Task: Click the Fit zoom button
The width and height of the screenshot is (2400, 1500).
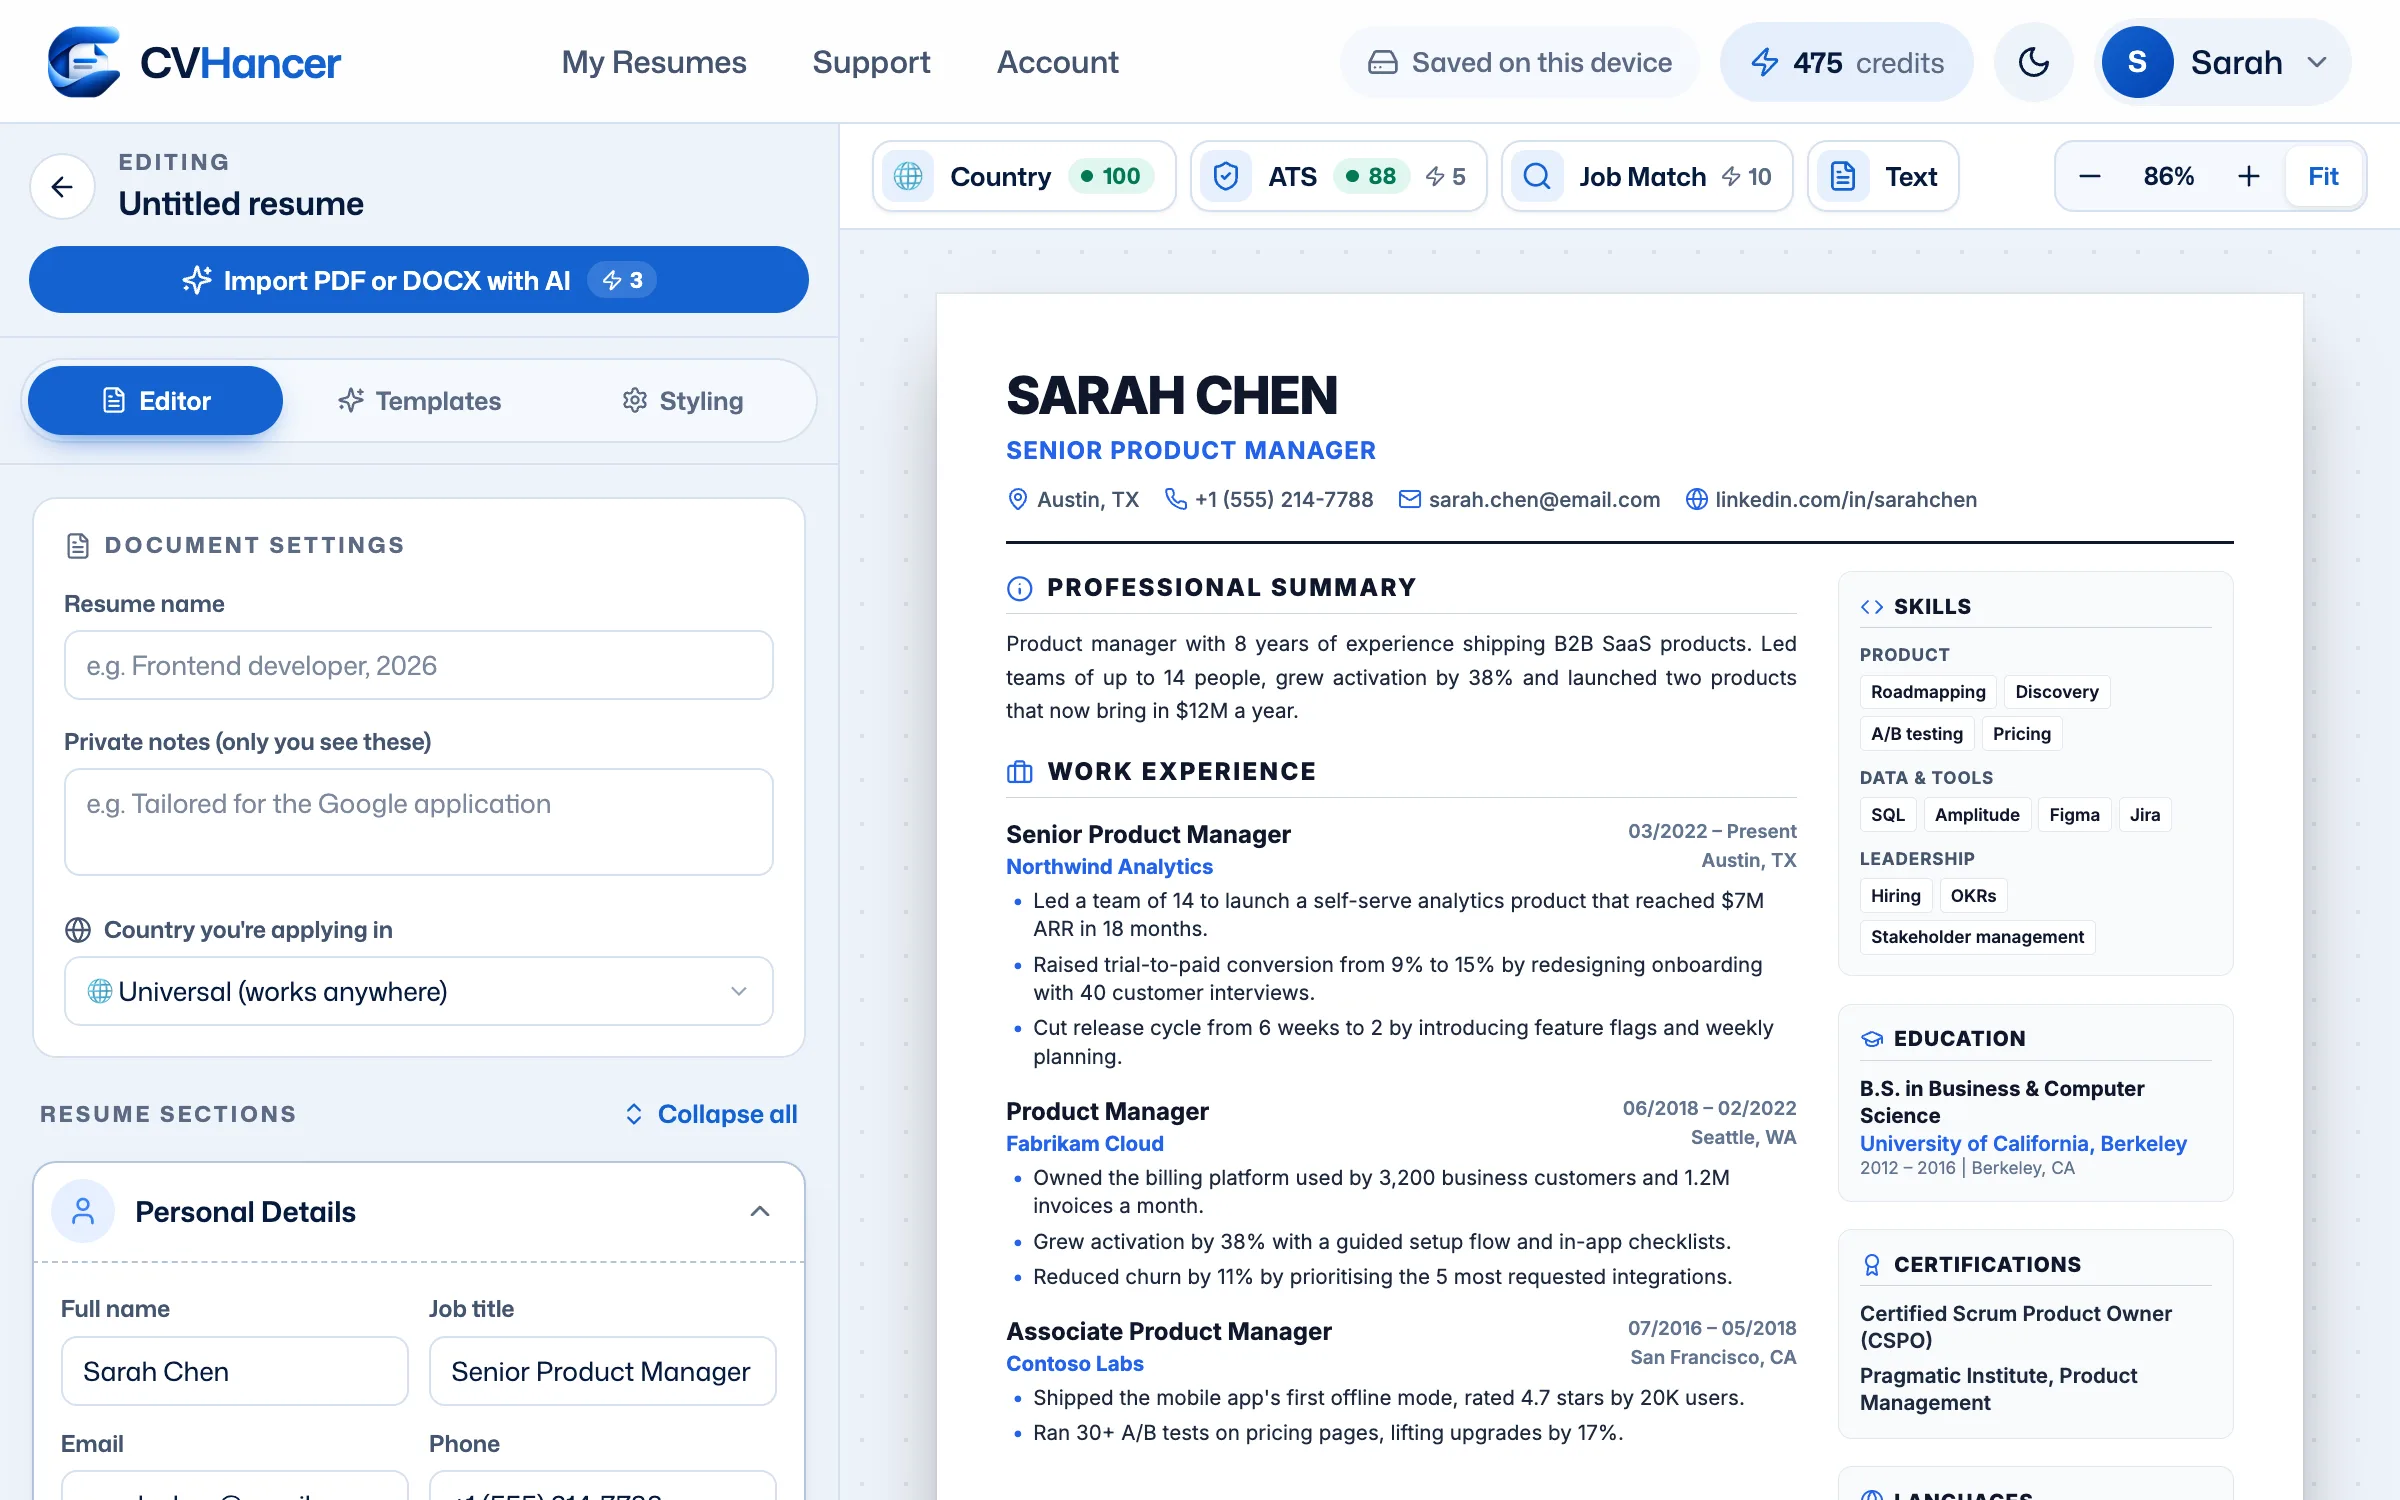Action: (x=2323, y=176)
